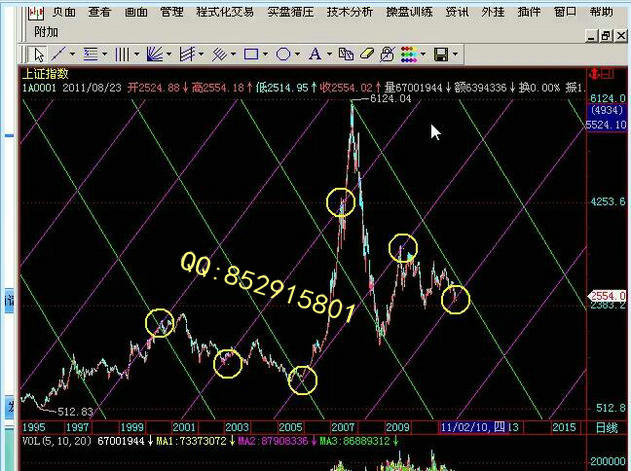This screenshot has height=471, width=631.
Task: Select the rectangle drawing tool
Action: 251,54
